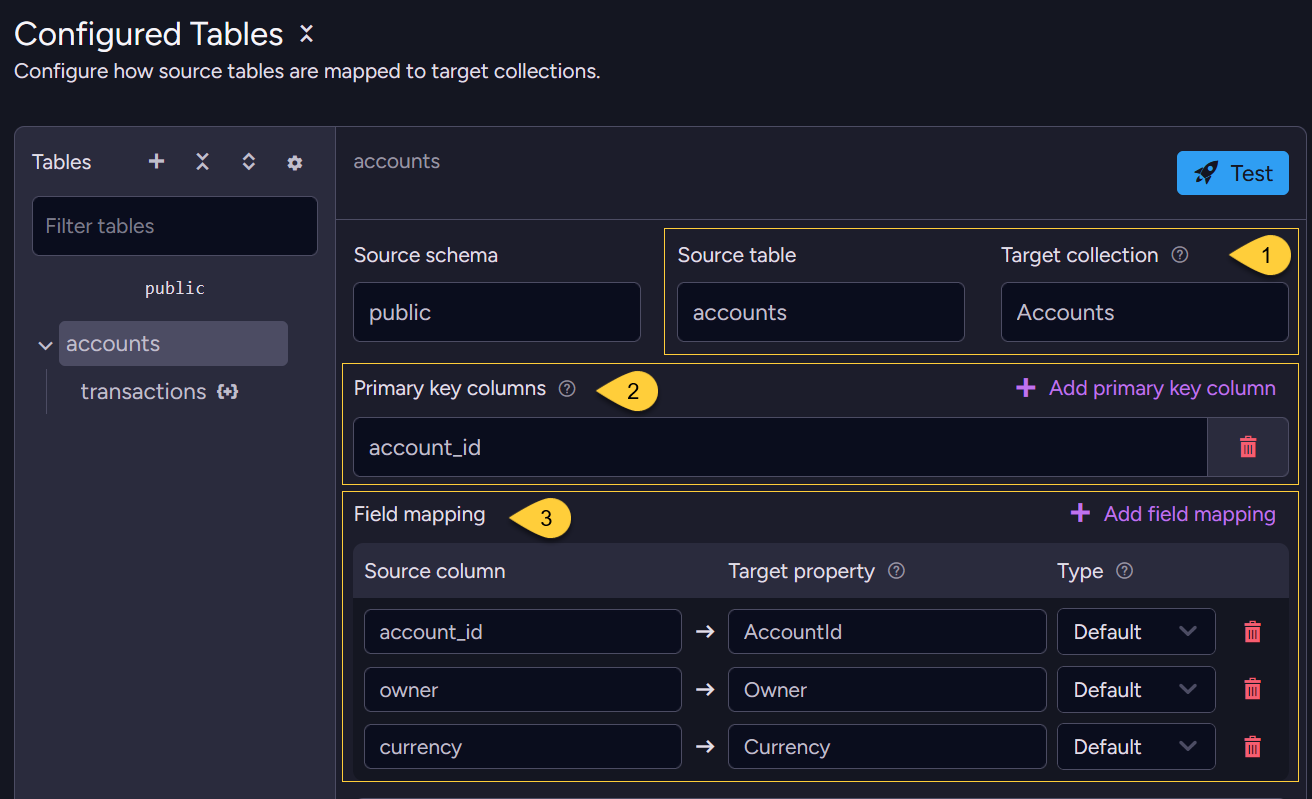Open Type dropdown for currency mapping

pos(1136,747)
